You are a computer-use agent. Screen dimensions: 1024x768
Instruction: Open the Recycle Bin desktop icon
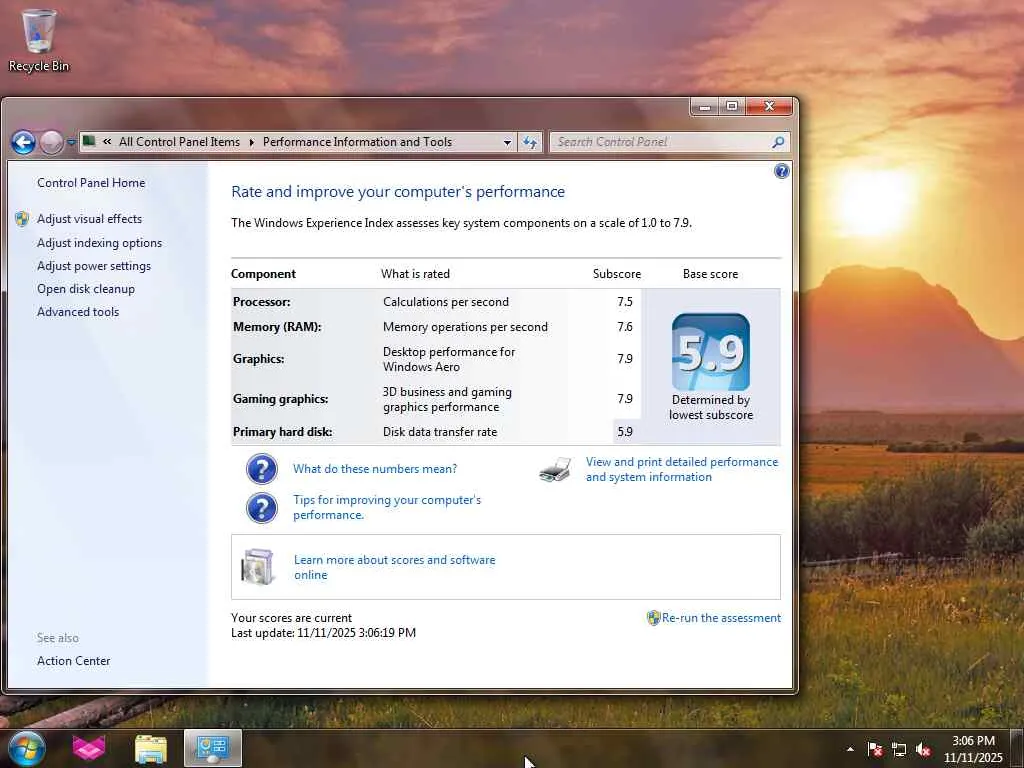pyautogui.click(x=38, y=40)
